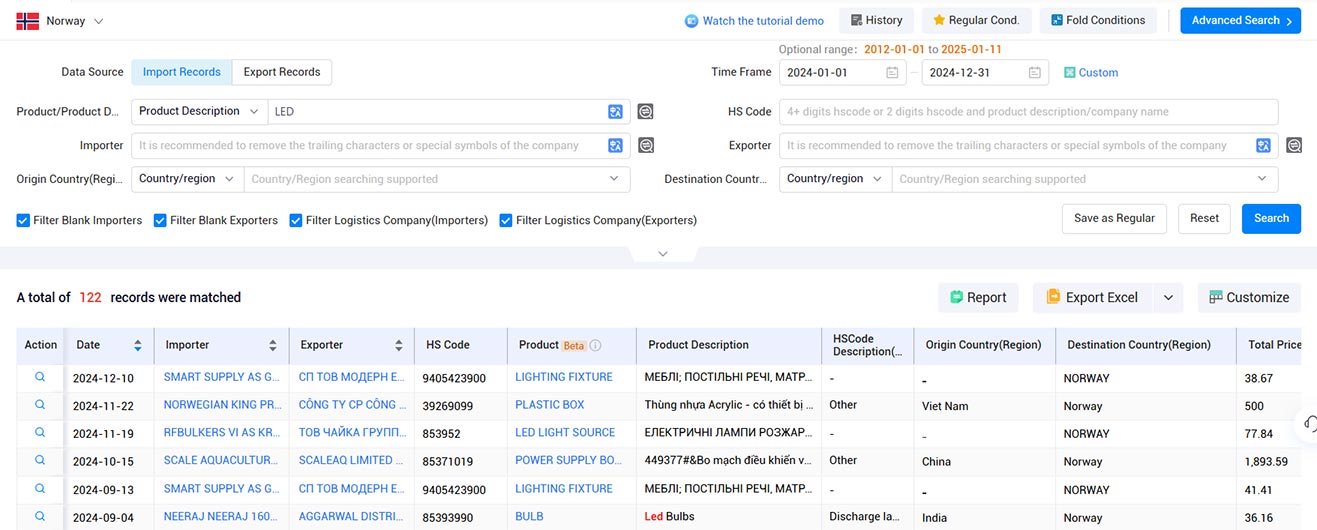1317x530 pixels.
Task: Expand destination country search dropdown
Action: coord(1262,179)
